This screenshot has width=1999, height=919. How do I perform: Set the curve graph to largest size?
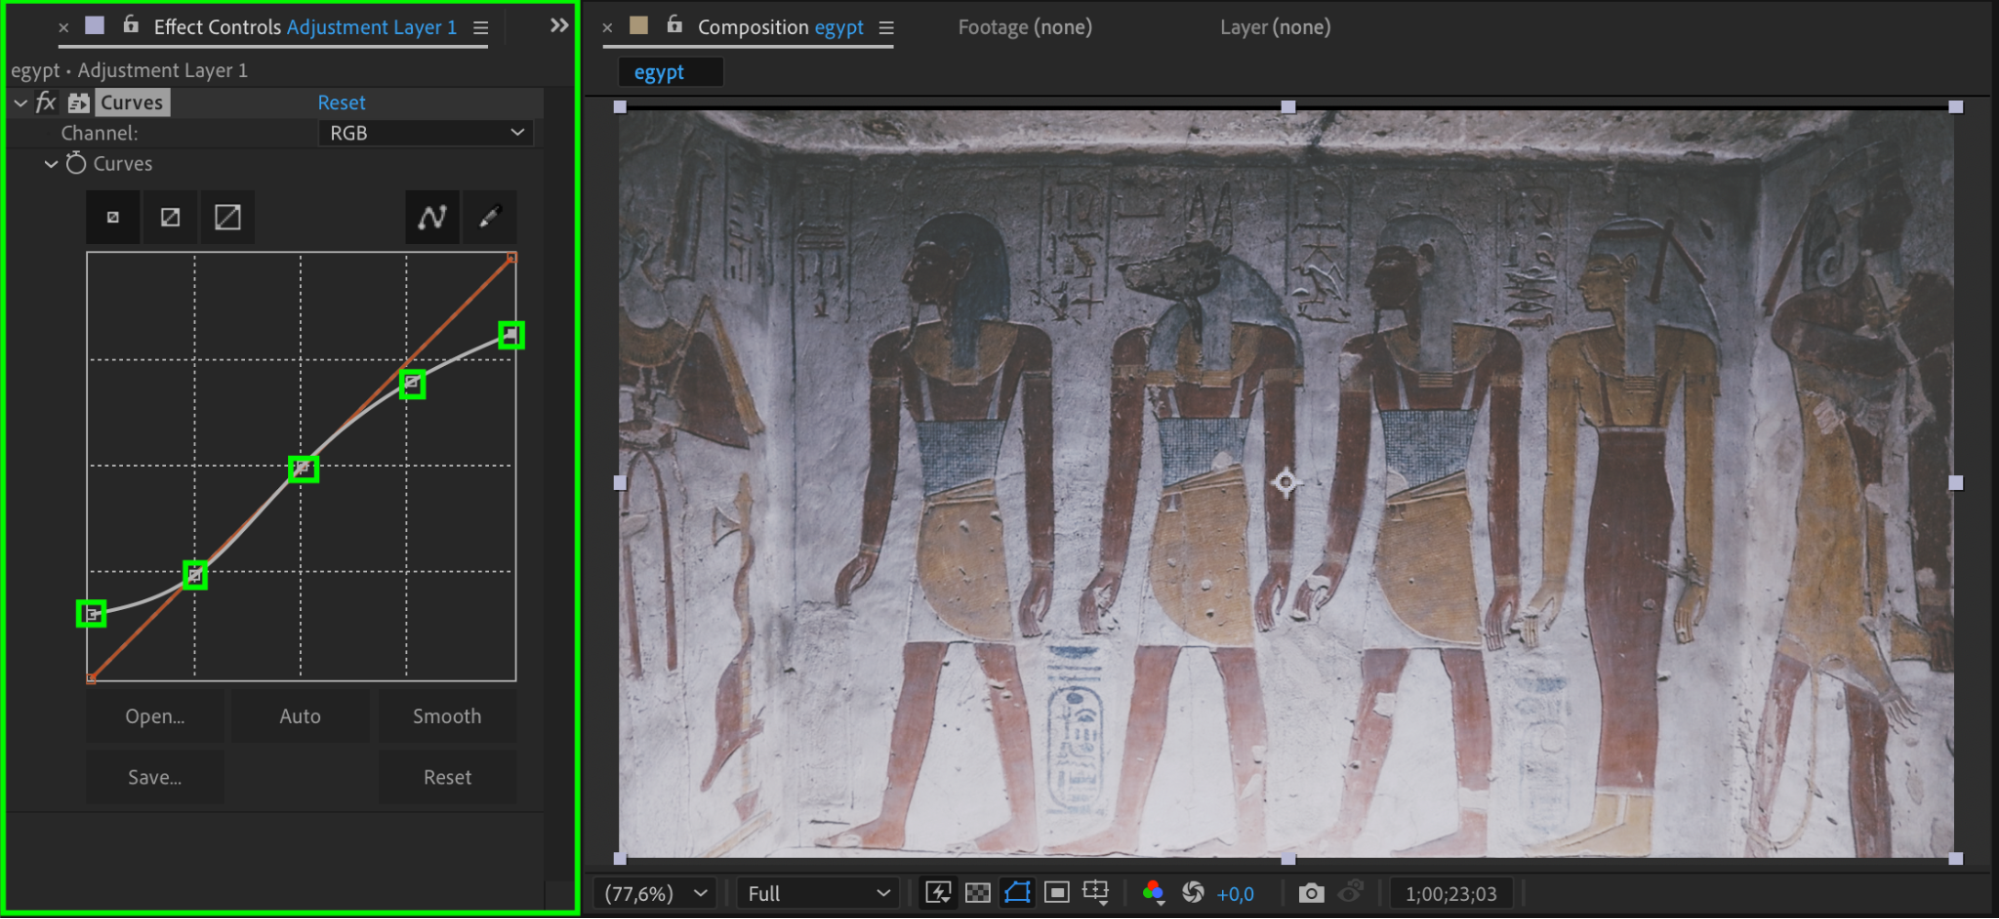[x=228, y=217]
